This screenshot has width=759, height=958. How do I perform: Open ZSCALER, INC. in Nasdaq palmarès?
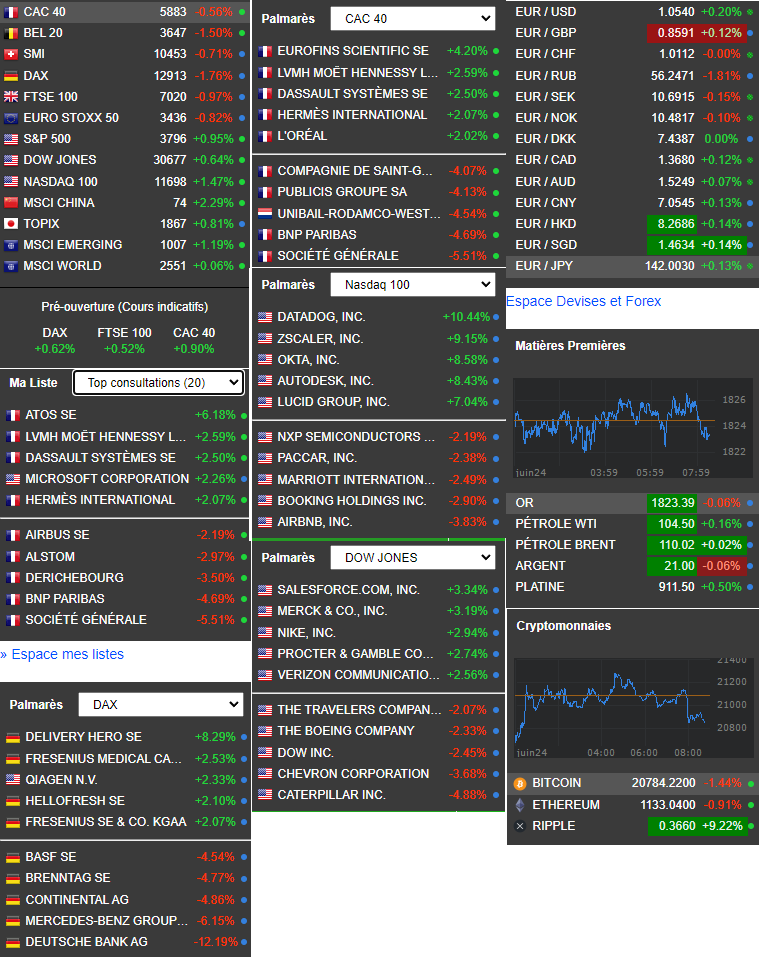point(378,338)
